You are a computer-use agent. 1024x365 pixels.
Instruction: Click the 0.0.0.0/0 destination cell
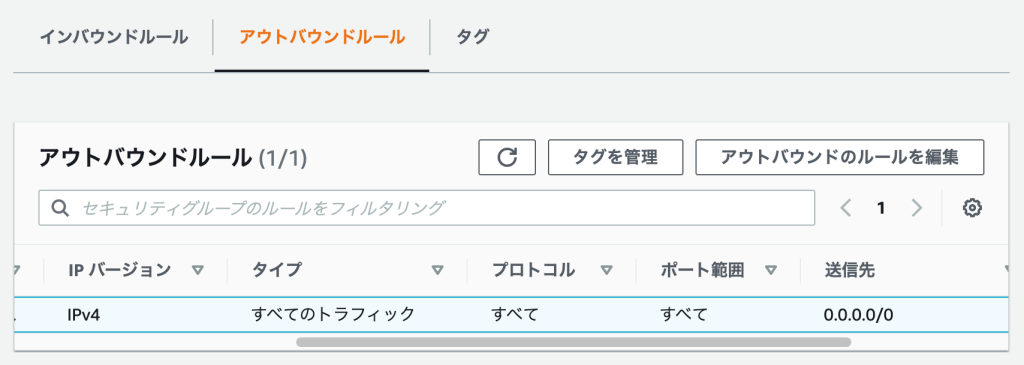[859, 315]
